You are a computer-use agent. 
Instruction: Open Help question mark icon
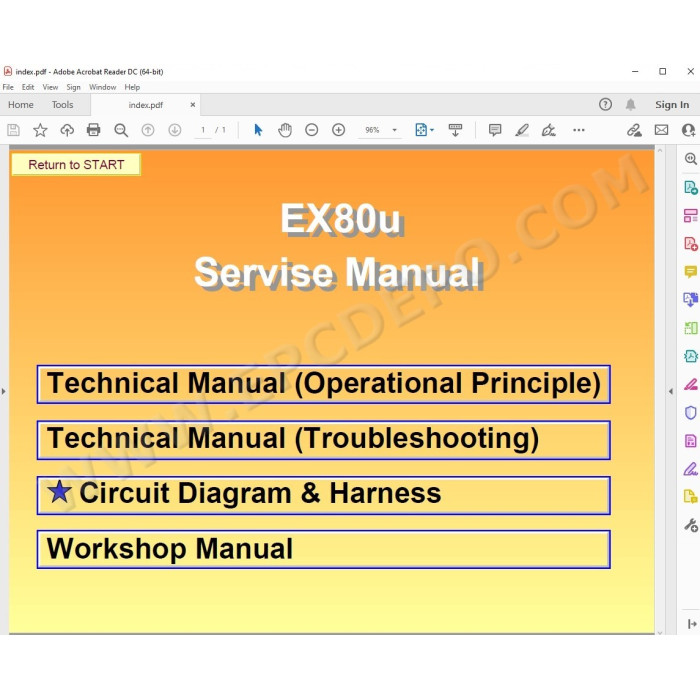tap(605, 104)
